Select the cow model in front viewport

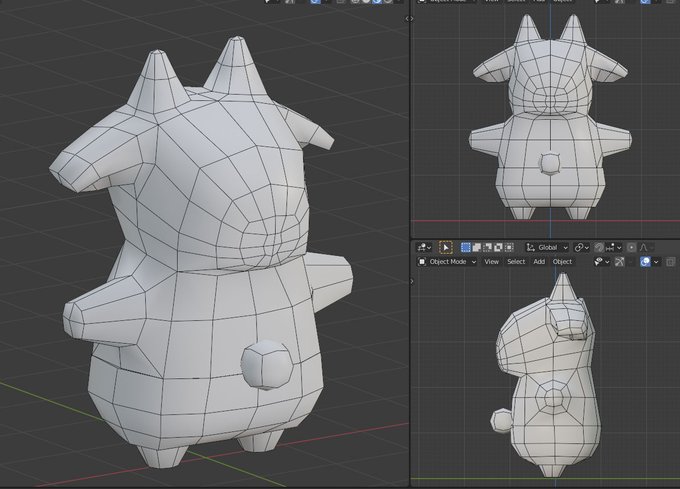click(550, 116)
